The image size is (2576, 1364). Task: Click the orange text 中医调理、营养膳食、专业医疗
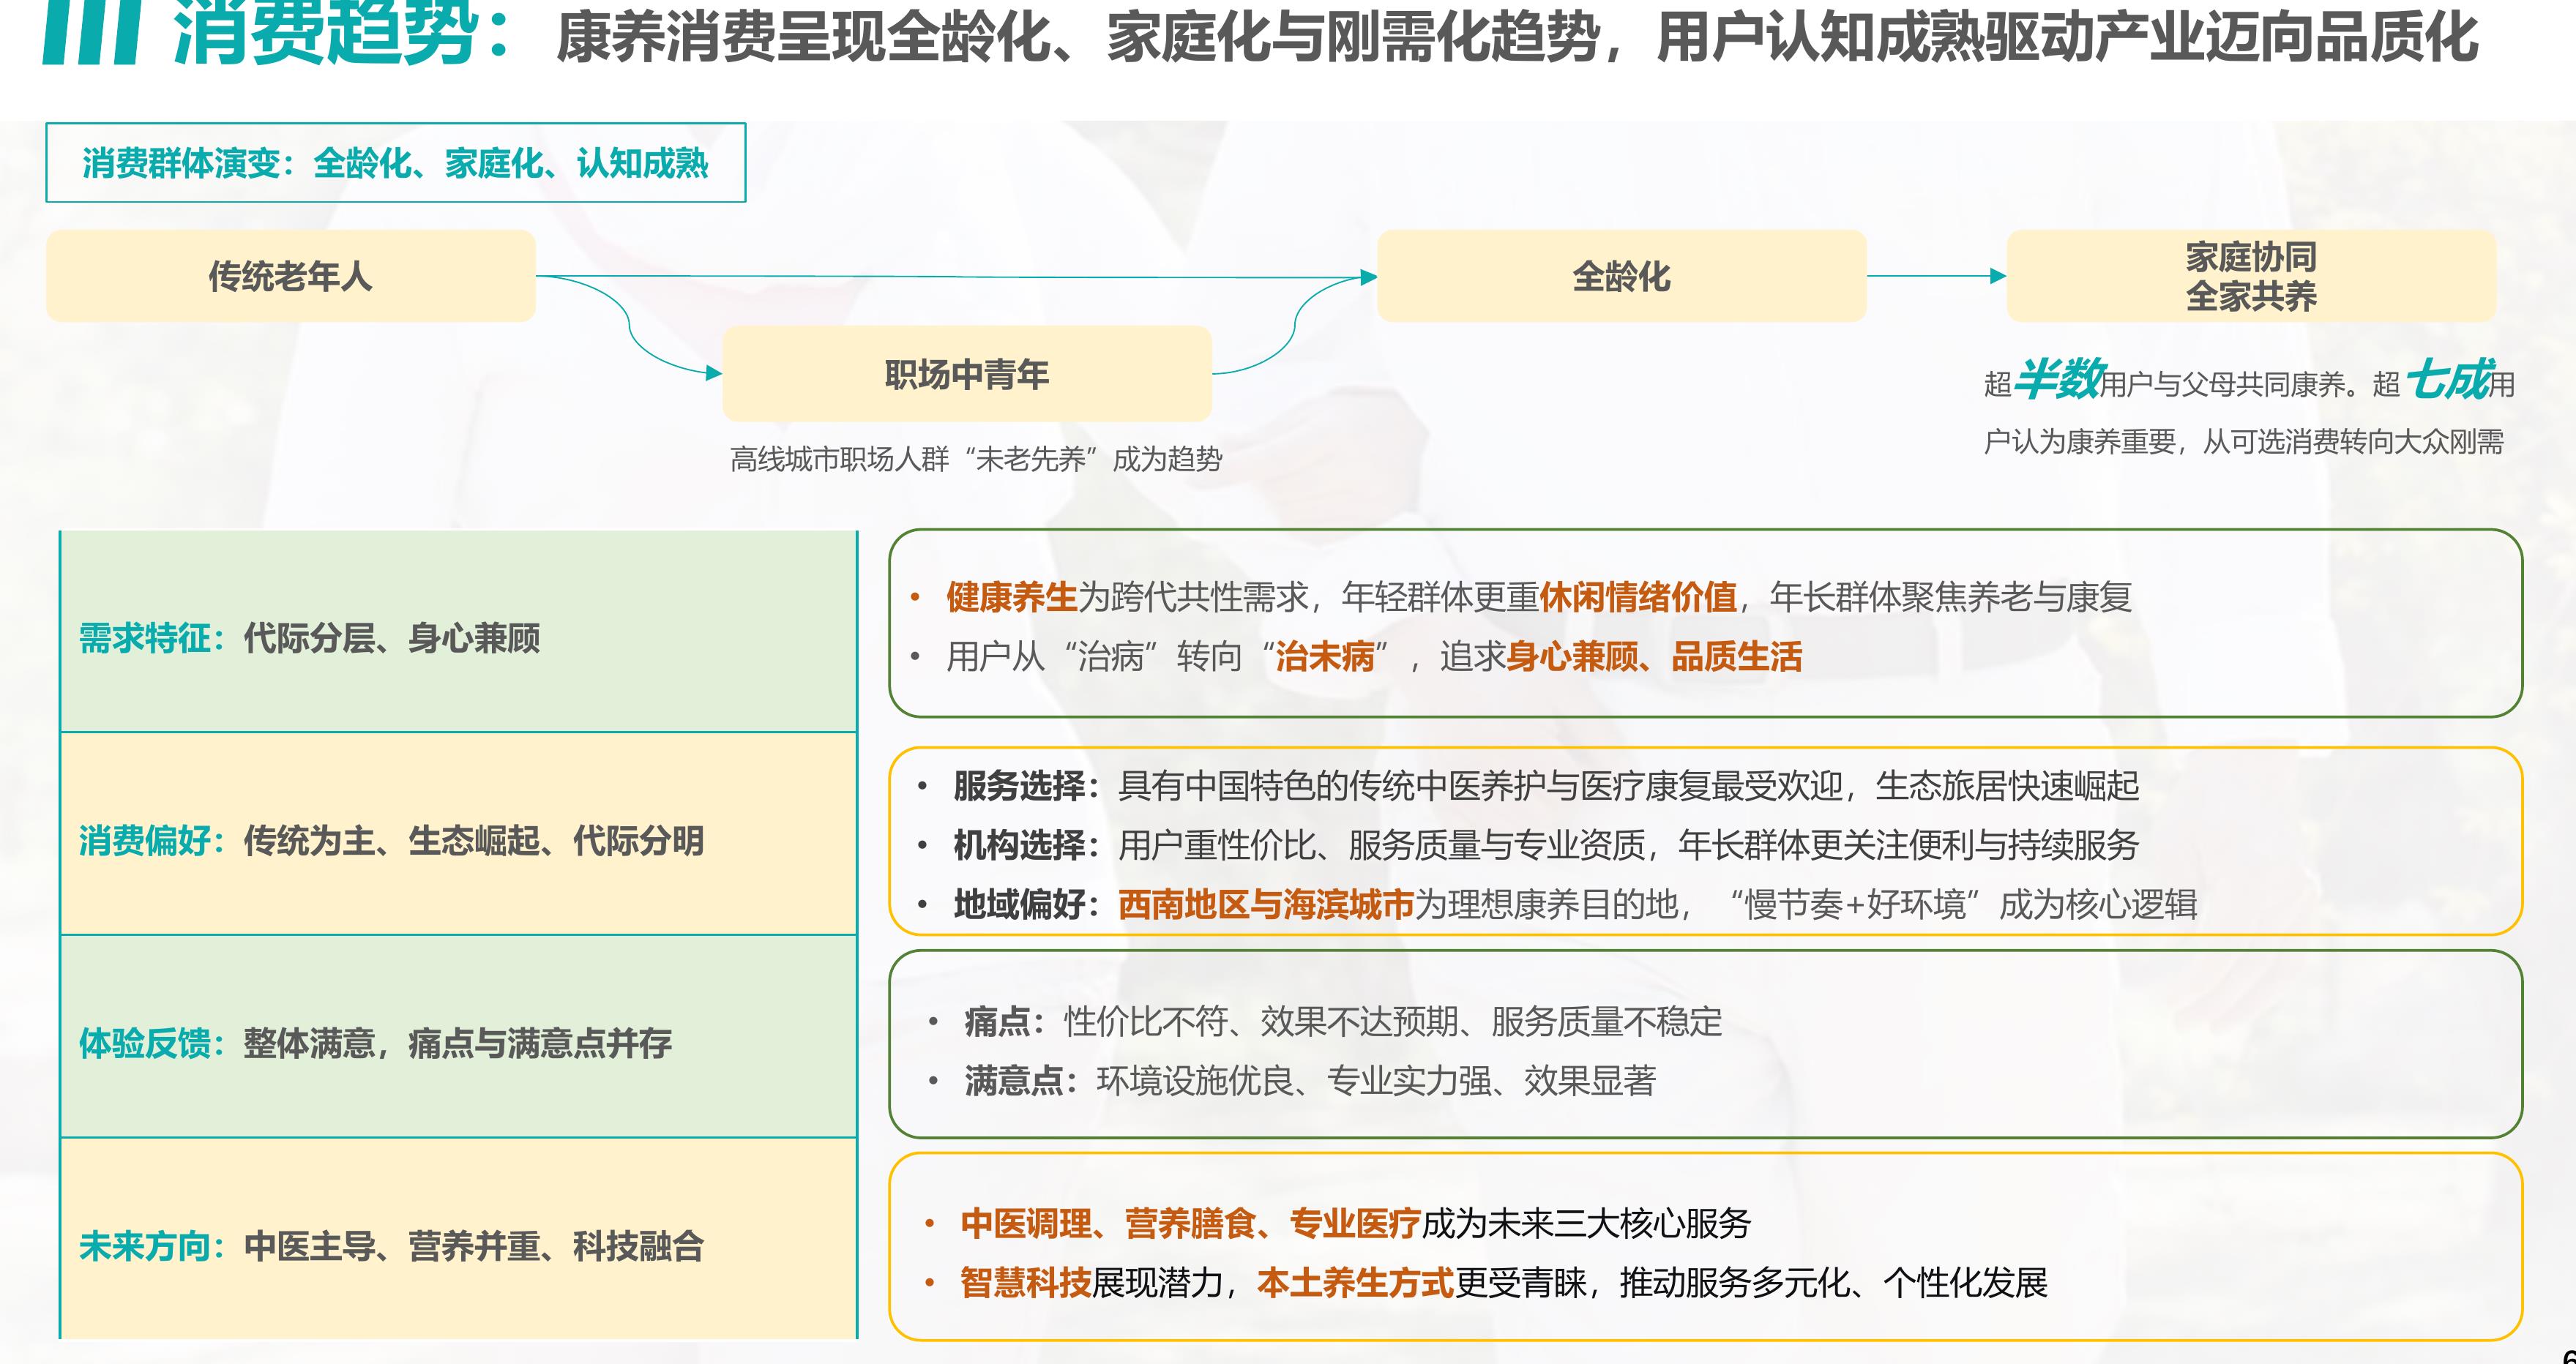[1190, 1223]
